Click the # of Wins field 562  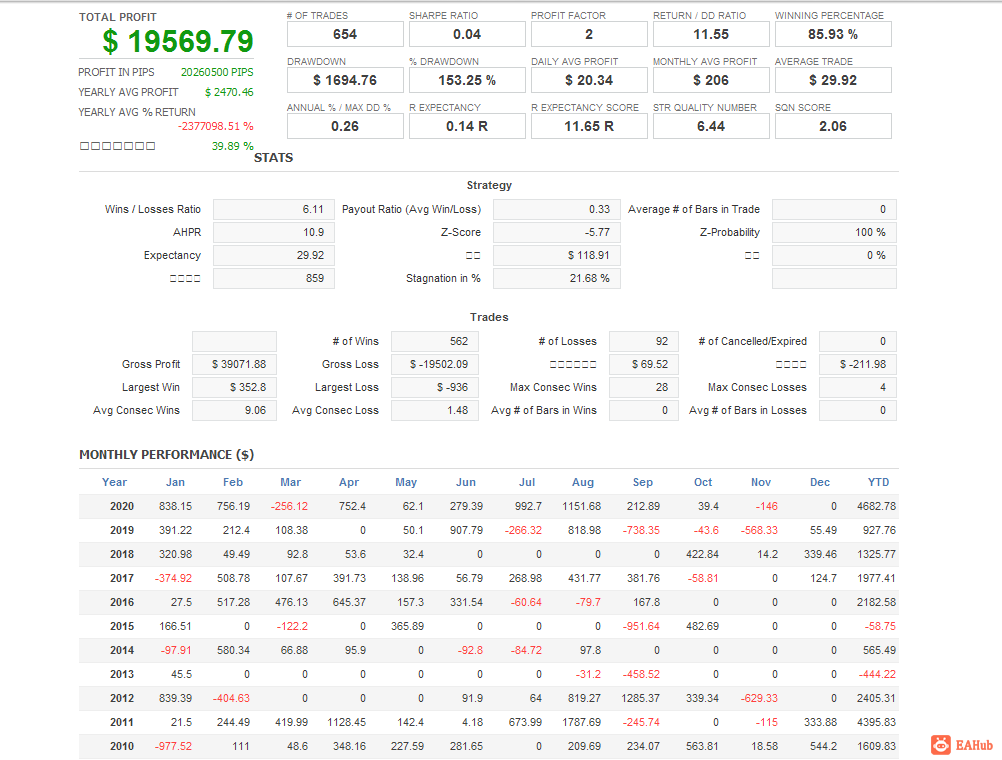(x=435, y=341)
